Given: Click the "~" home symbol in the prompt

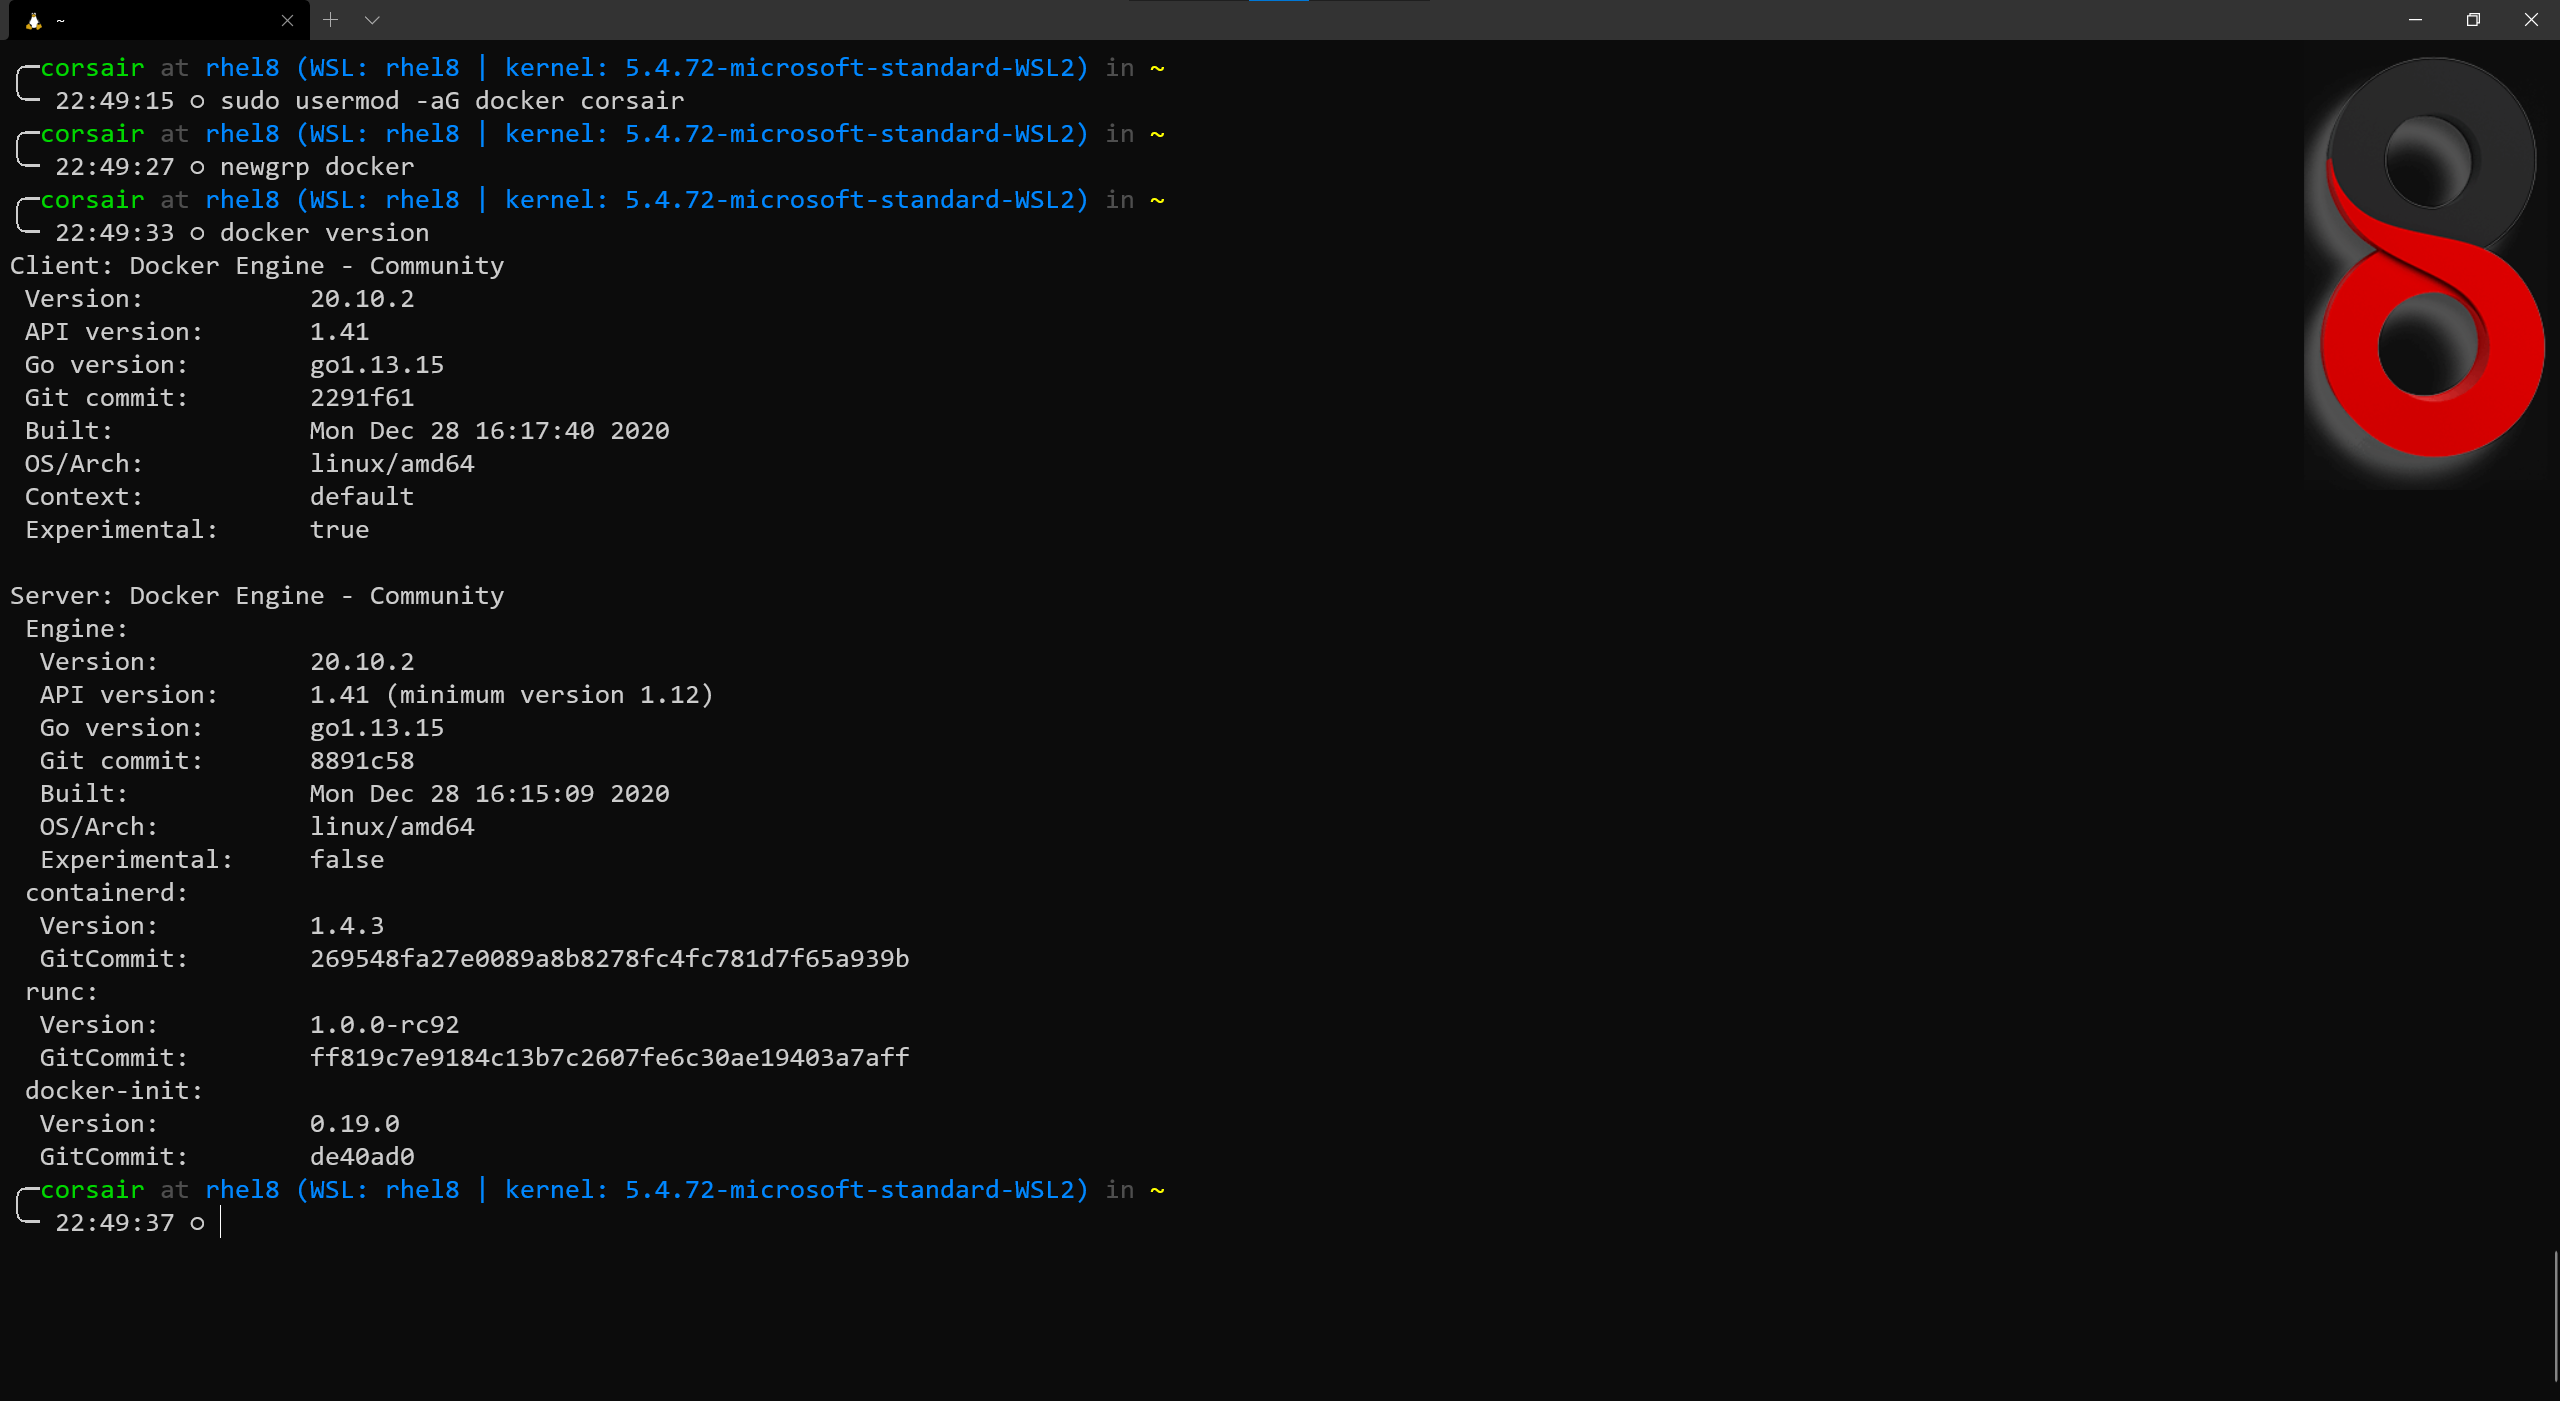Looking at the screenshot, I should pos(1157,1189).
